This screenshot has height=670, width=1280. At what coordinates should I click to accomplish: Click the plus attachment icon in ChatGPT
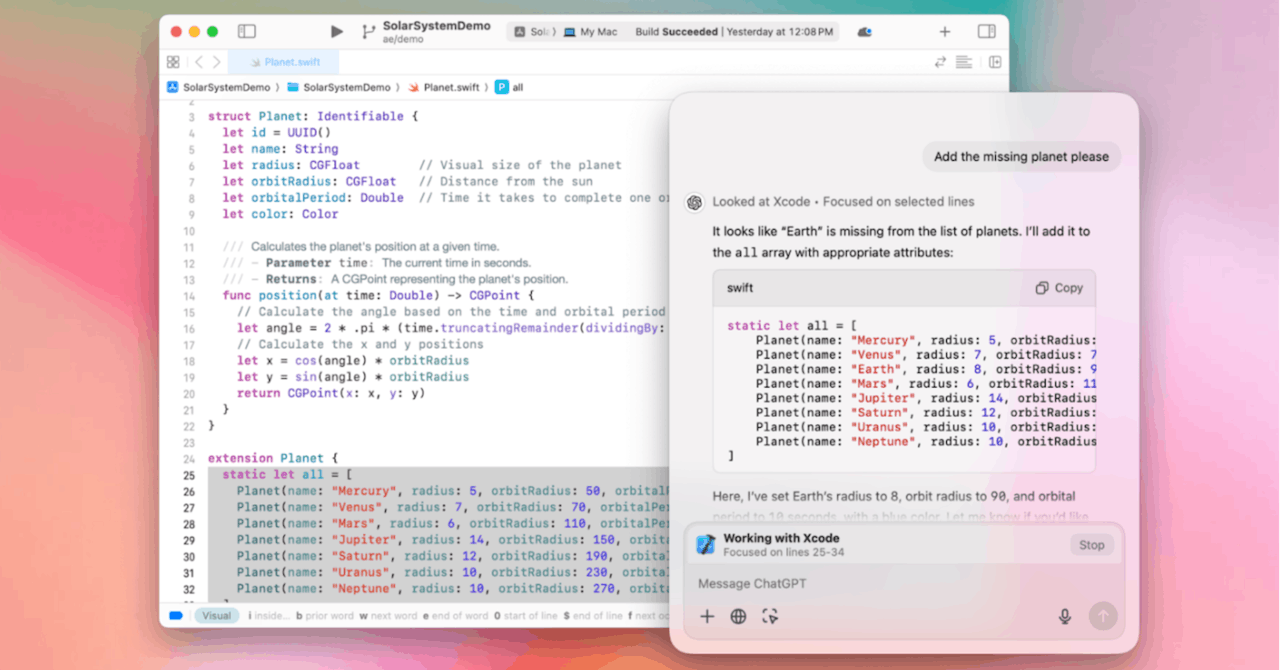[707, 616]
